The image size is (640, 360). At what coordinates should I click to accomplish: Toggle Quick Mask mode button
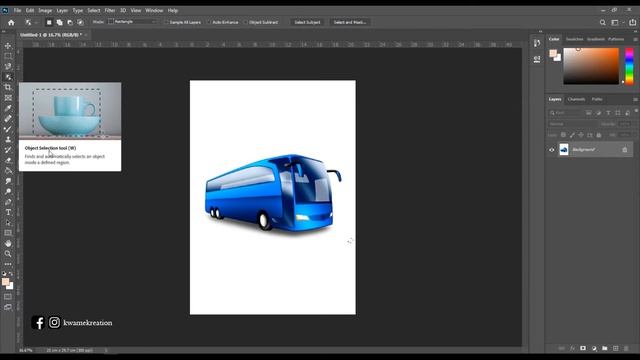8,297
